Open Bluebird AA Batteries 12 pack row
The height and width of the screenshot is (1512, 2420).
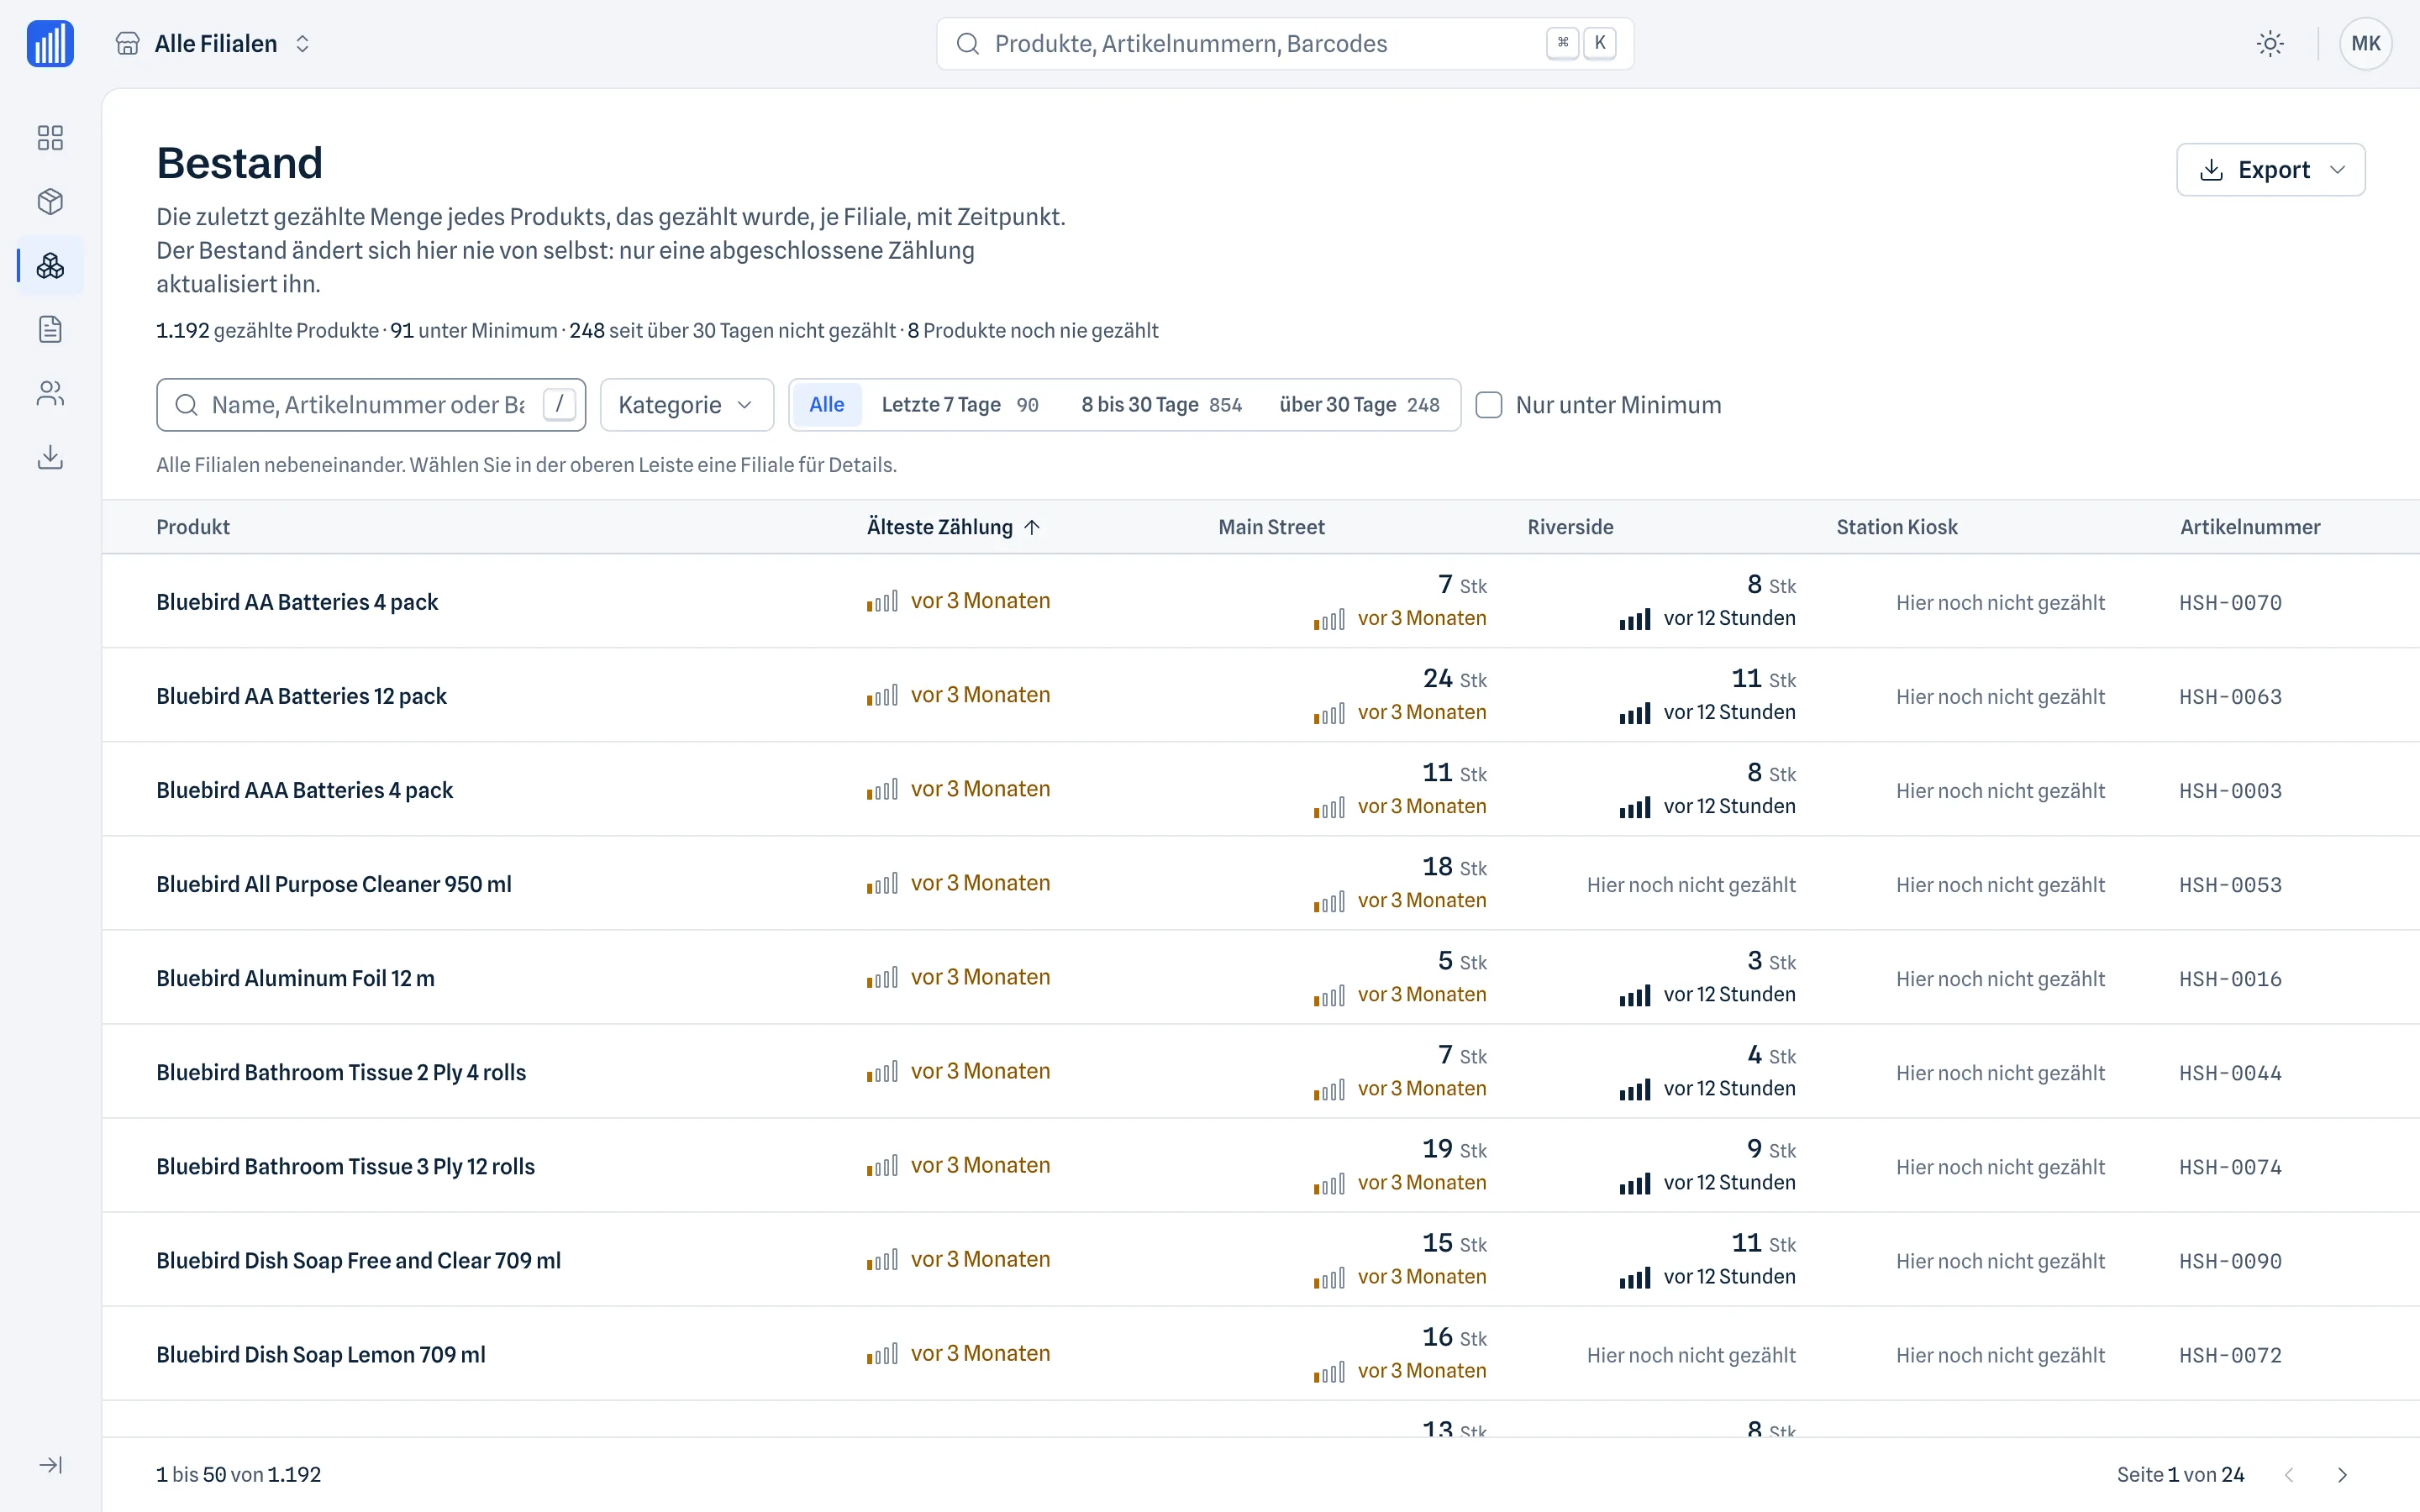coord(1260,696)
